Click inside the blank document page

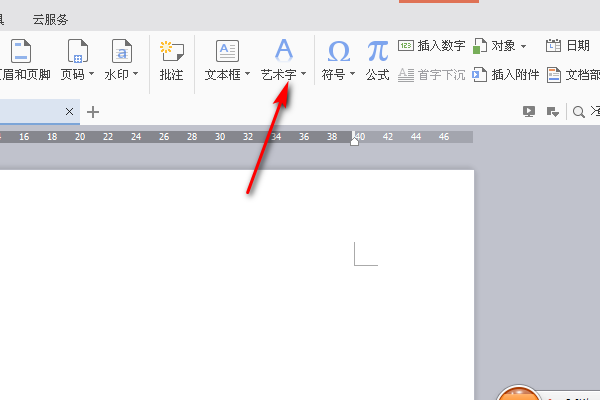(236, 284)
